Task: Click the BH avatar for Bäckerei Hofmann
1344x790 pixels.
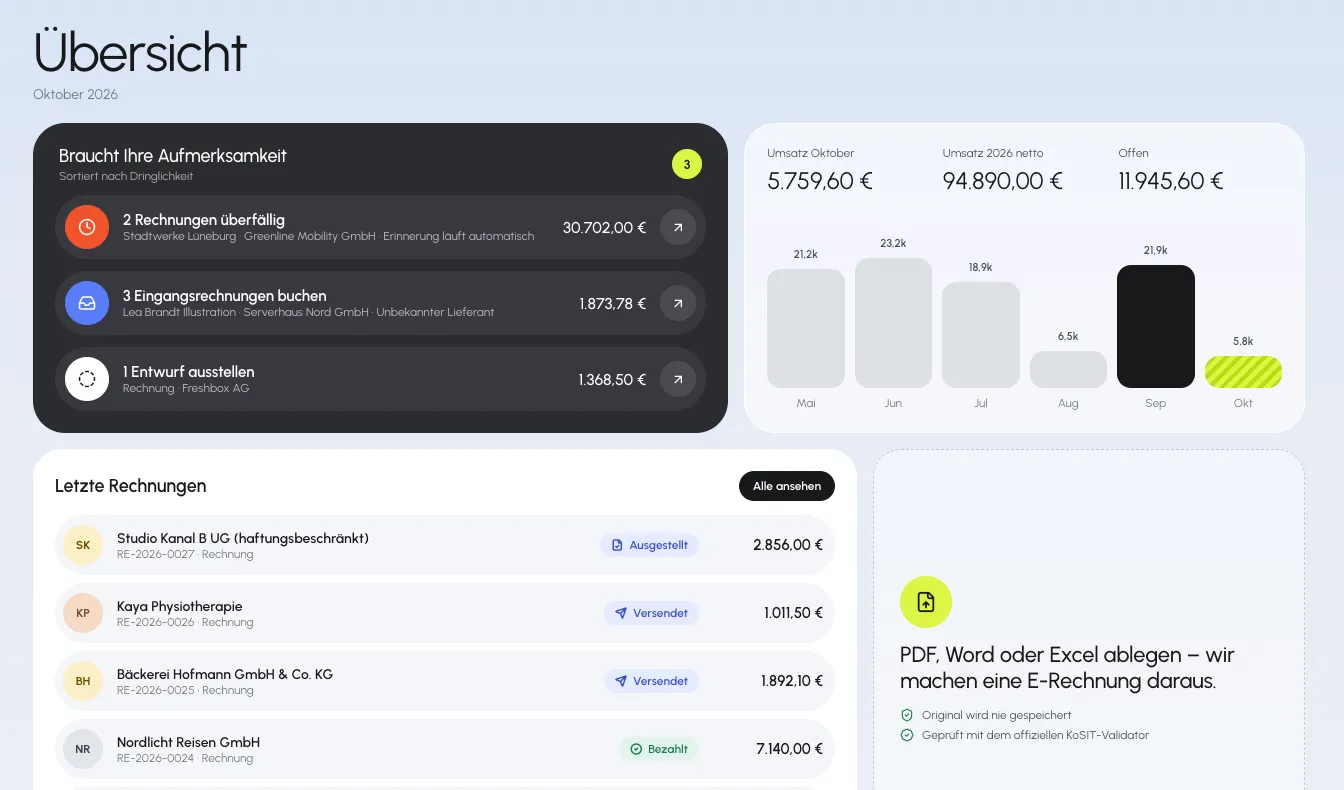Action: [x=83, y=681]
